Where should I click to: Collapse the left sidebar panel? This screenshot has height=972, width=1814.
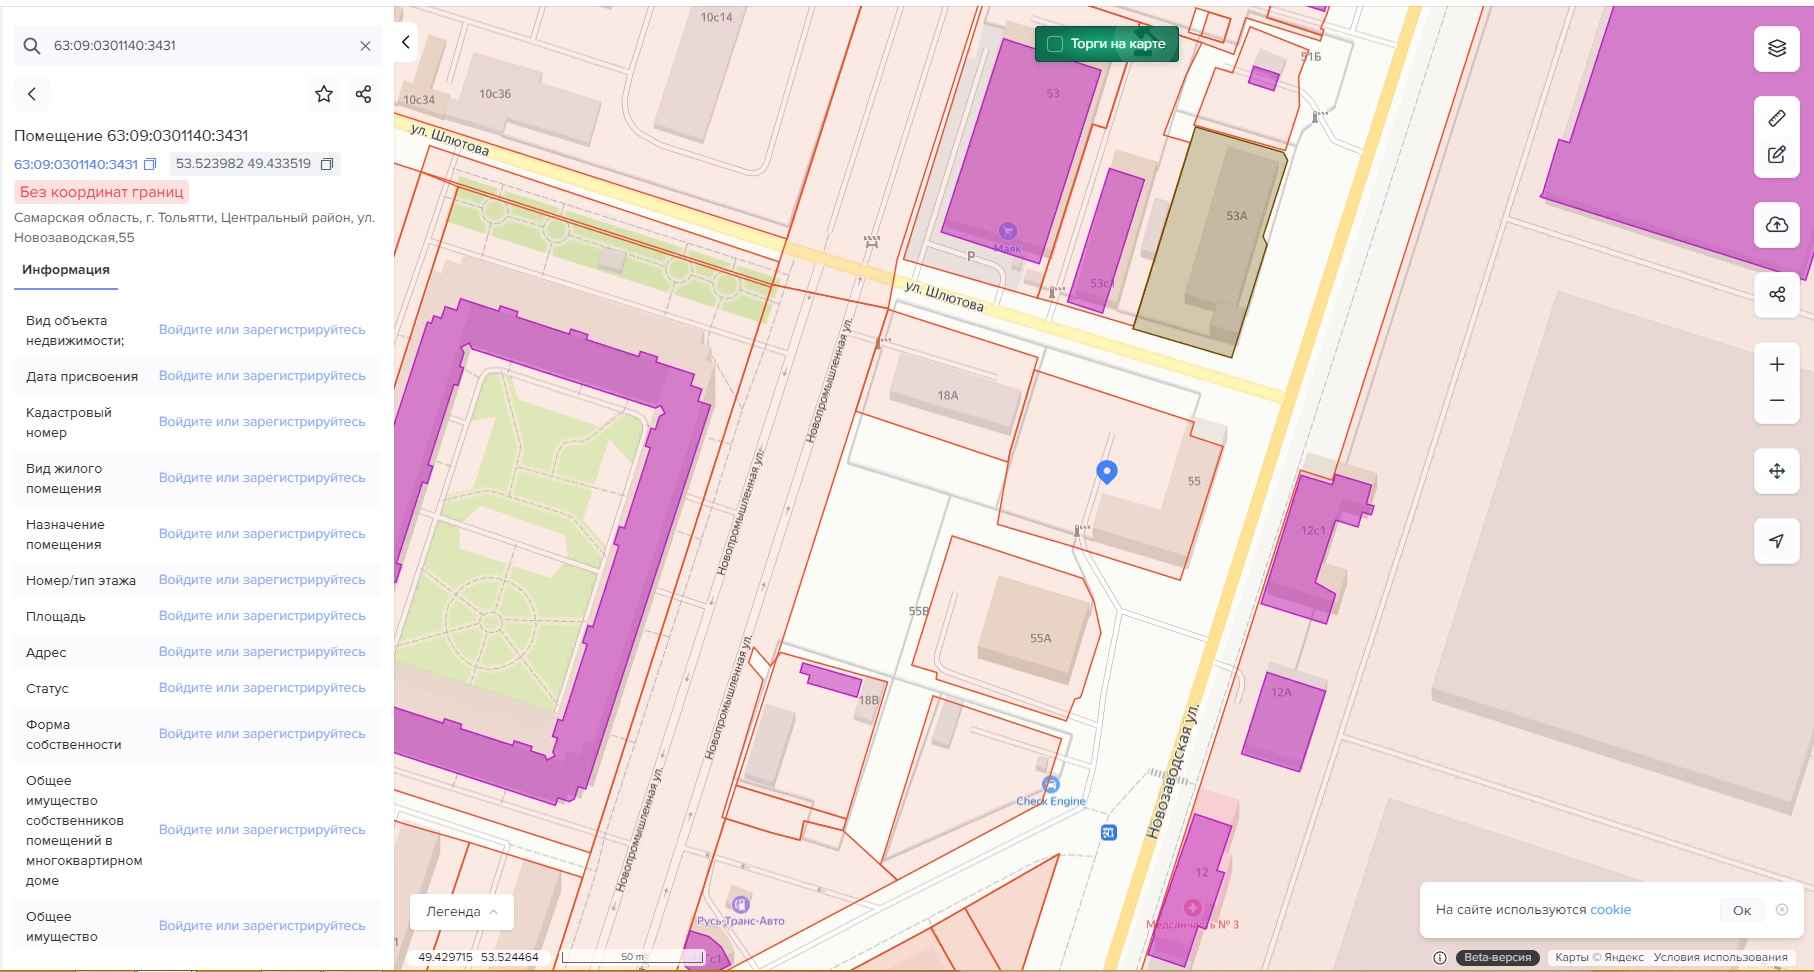406,42
